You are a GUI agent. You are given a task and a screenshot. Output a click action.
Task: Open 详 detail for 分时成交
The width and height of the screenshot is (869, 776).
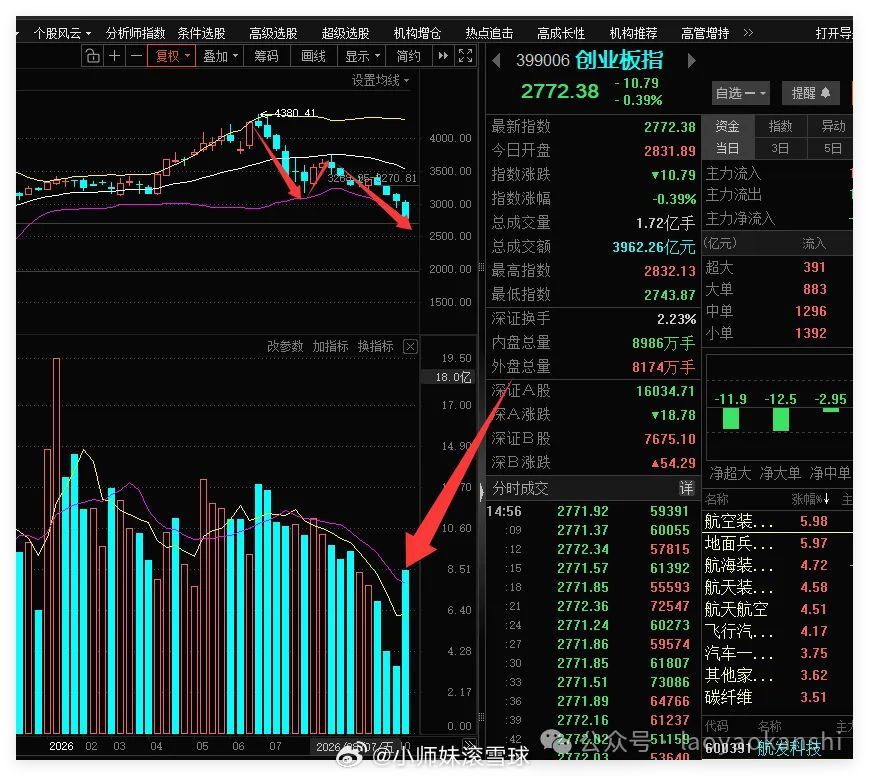(686, 488)
